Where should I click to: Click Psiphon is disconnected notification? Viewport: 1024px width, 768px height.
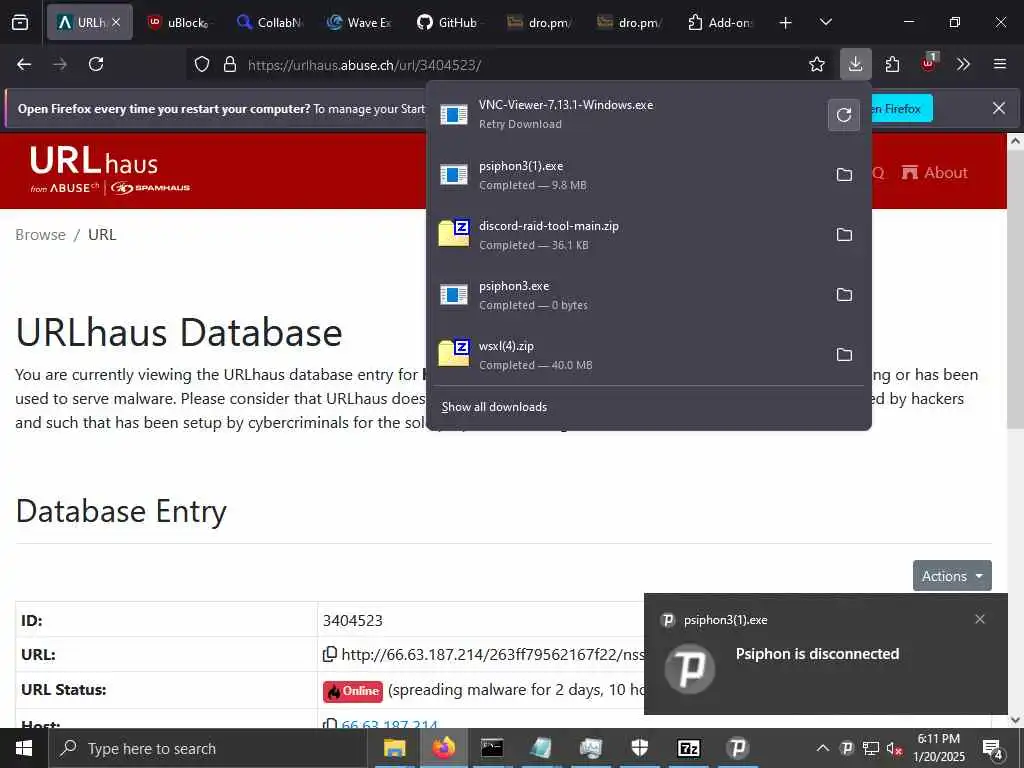[x=825, y=654]
